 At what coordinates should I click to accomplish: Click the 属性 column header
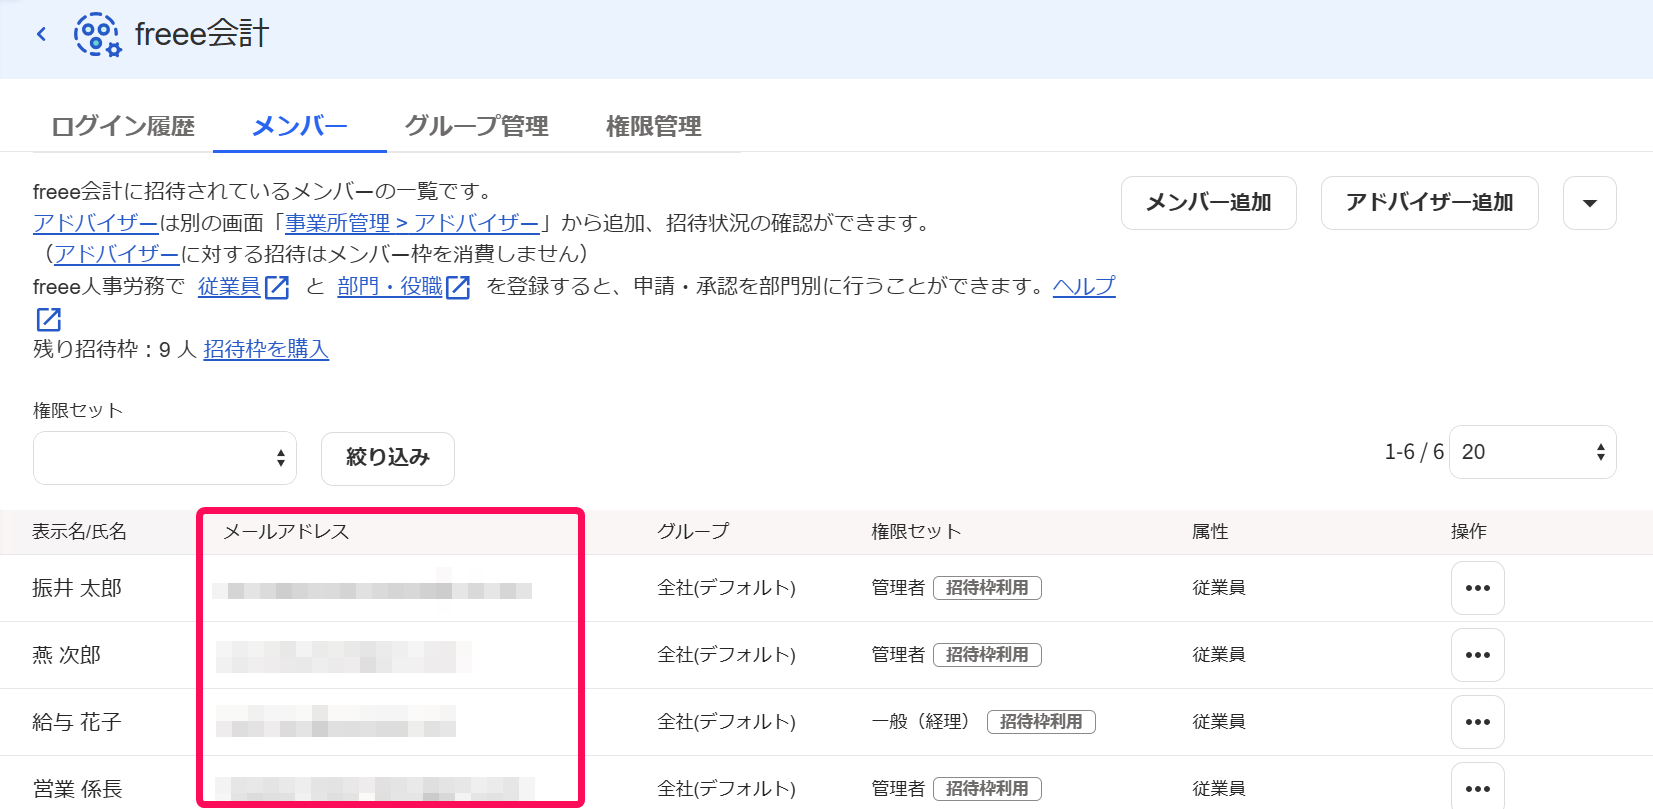pyautogui.click(x=1210, y=532)
